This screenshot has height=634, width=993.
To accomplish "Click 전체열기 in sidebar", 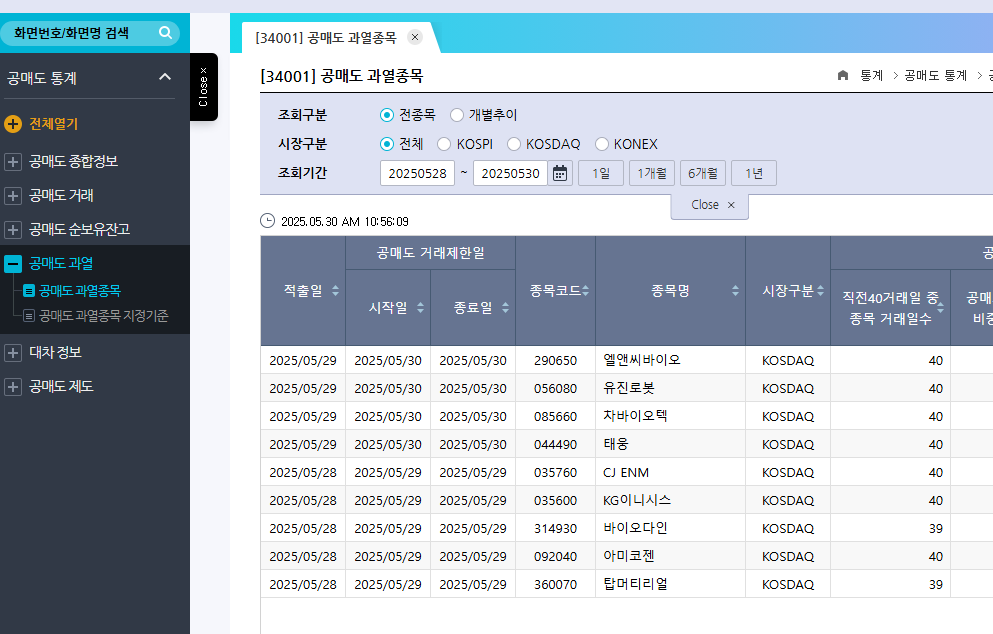I will click(x=53, y=124).
